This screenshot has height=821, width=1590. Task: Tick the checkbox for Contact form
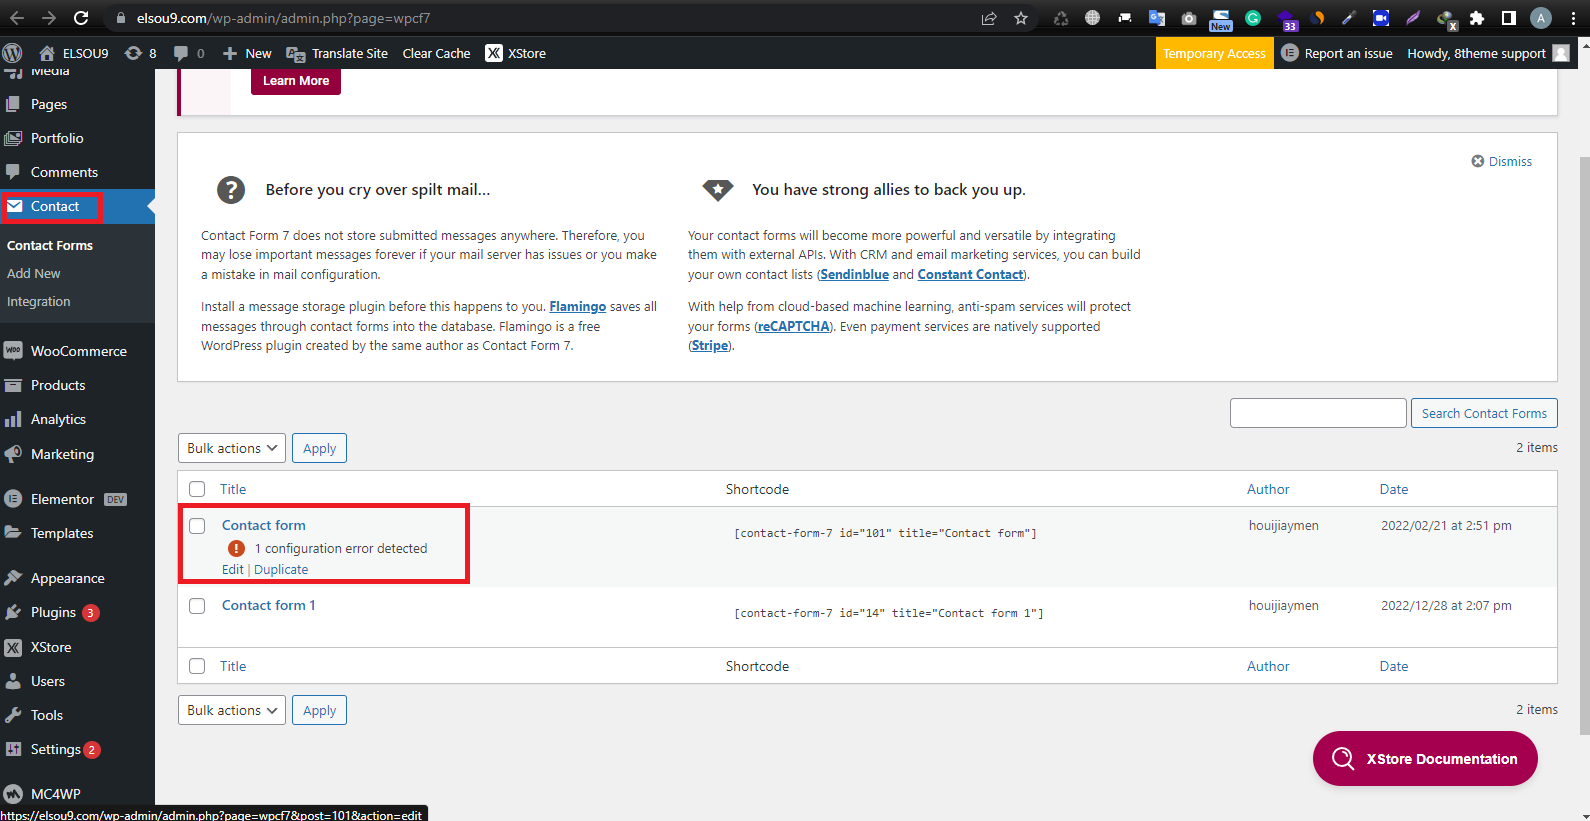tap(197, 526)
